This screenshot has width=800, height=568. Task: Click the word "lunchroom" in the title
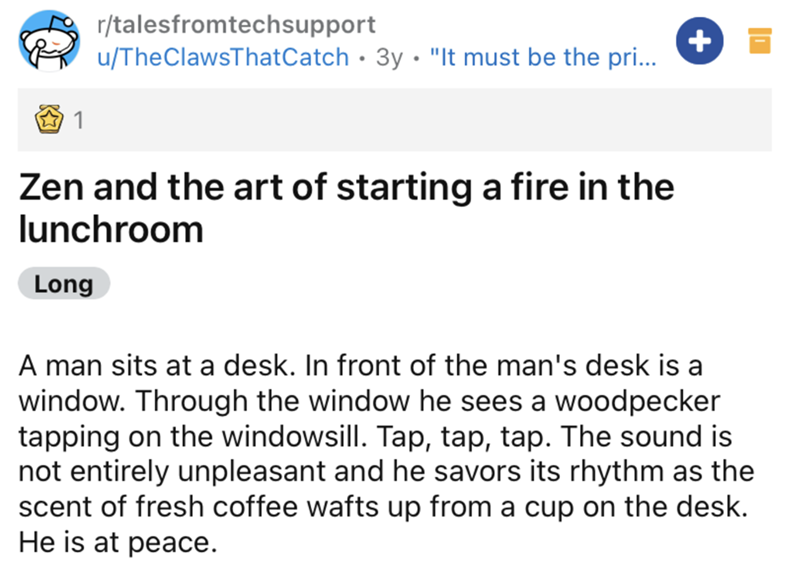(x=110, y=229)
